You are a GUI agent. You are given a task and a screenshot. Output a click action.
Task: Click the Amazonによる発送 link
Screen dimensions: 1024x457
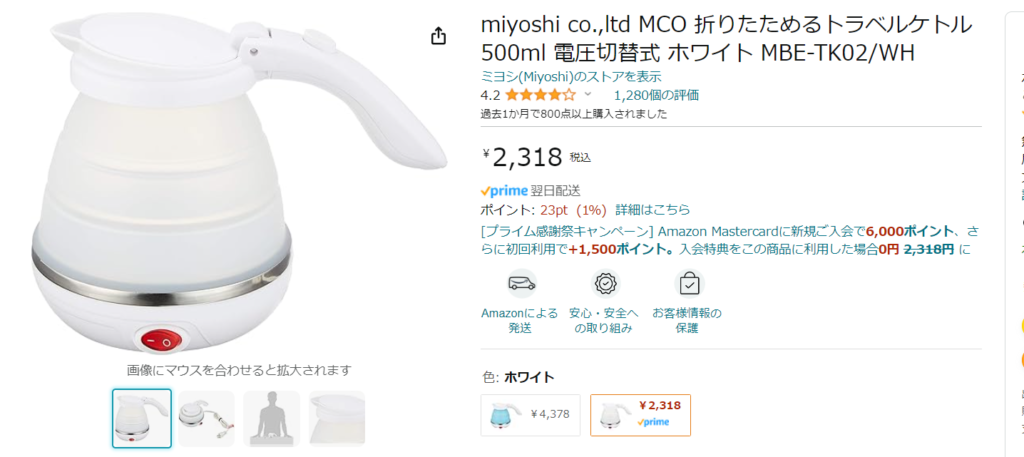tap(520, 321)
